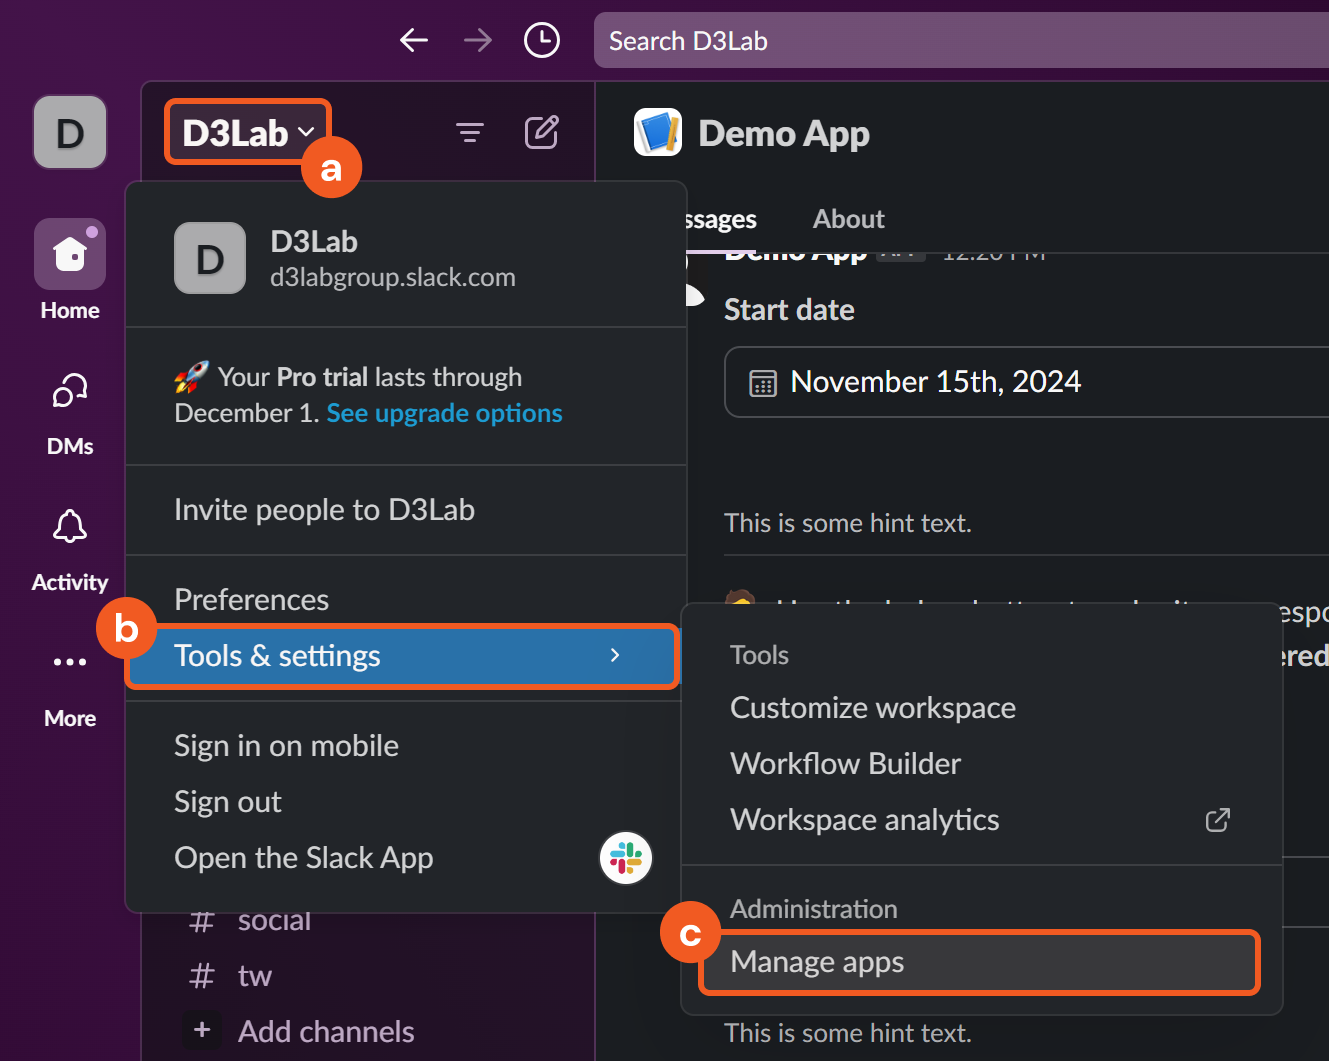This screenshot has width=1329, height=1061.
Task: Click Add channels in the sidebar
Action: pos(325,1031)
